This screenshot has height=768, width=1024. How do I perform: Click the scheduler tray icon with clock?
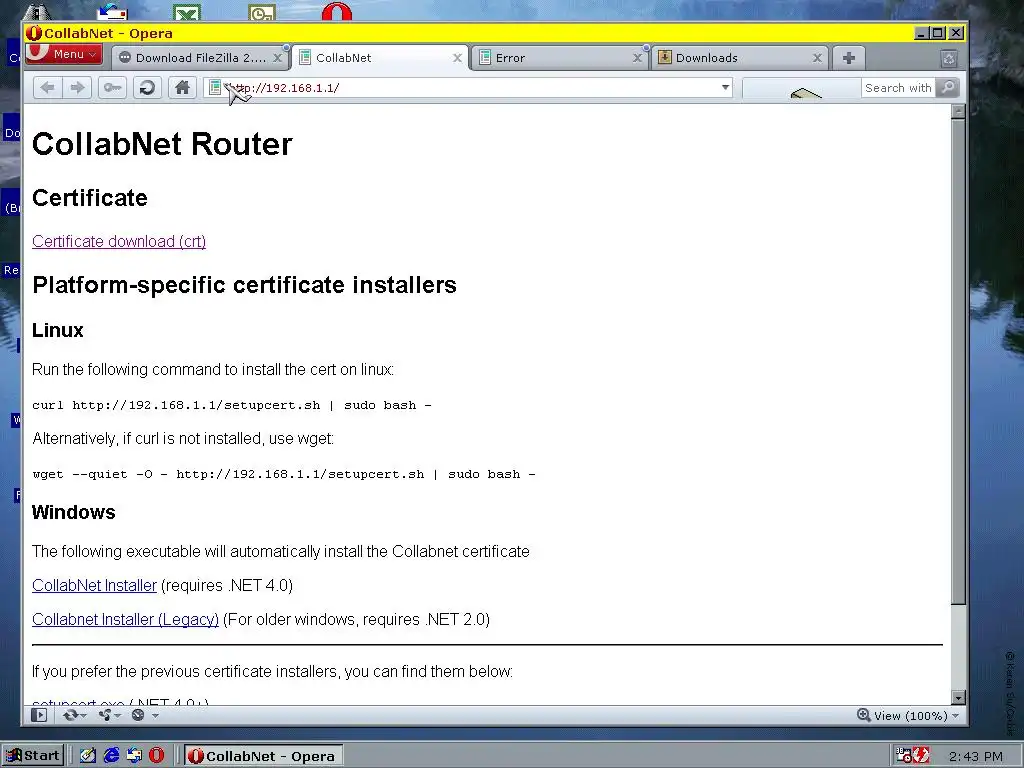pos(904,756)
